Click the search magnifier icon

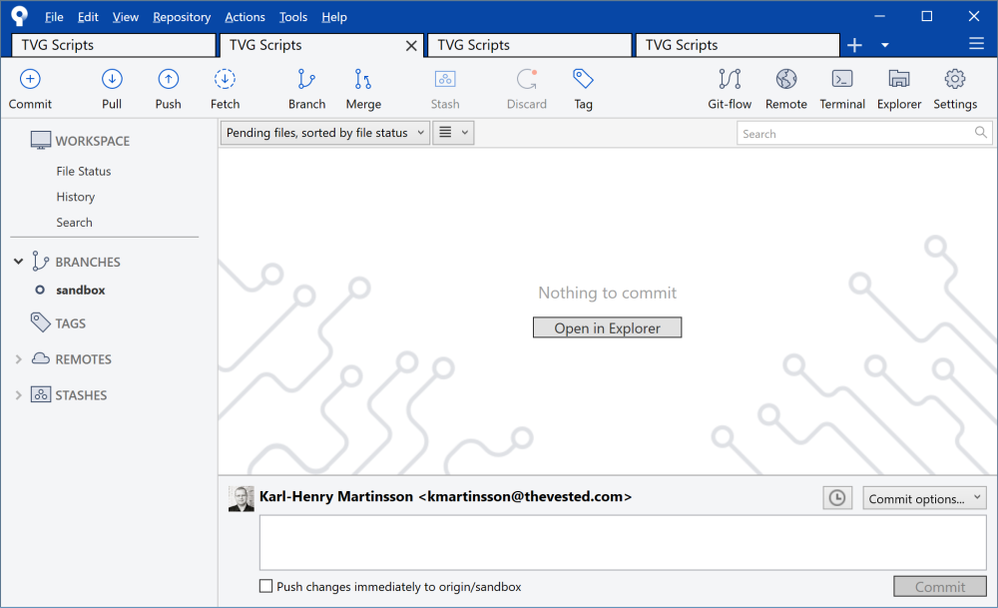pyautogui.click(x=981, y=132)
